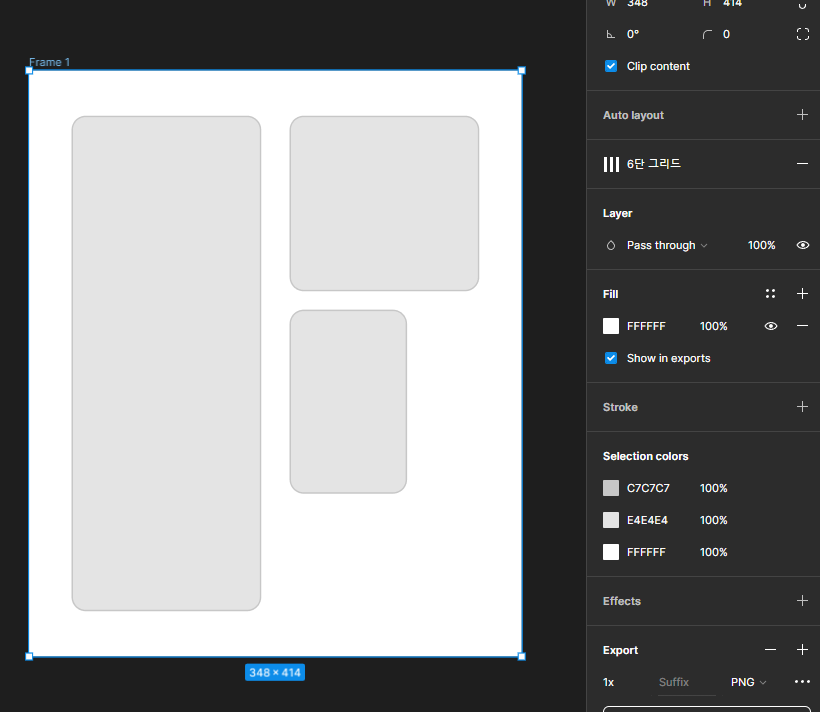Edit the fill opacity 100% field
820x712 pixels.
714,326
